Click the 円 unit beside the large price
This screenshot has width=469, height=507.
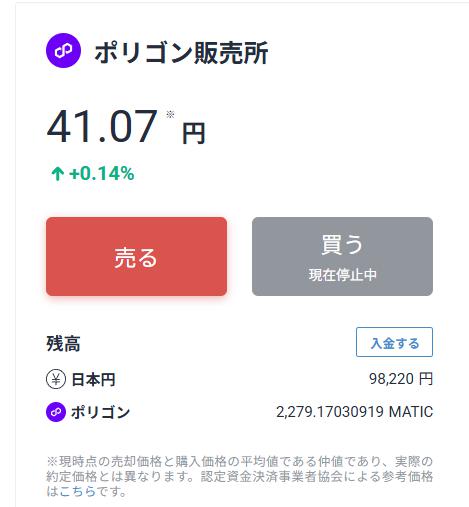pyautogui.click(x=193, y=133)
